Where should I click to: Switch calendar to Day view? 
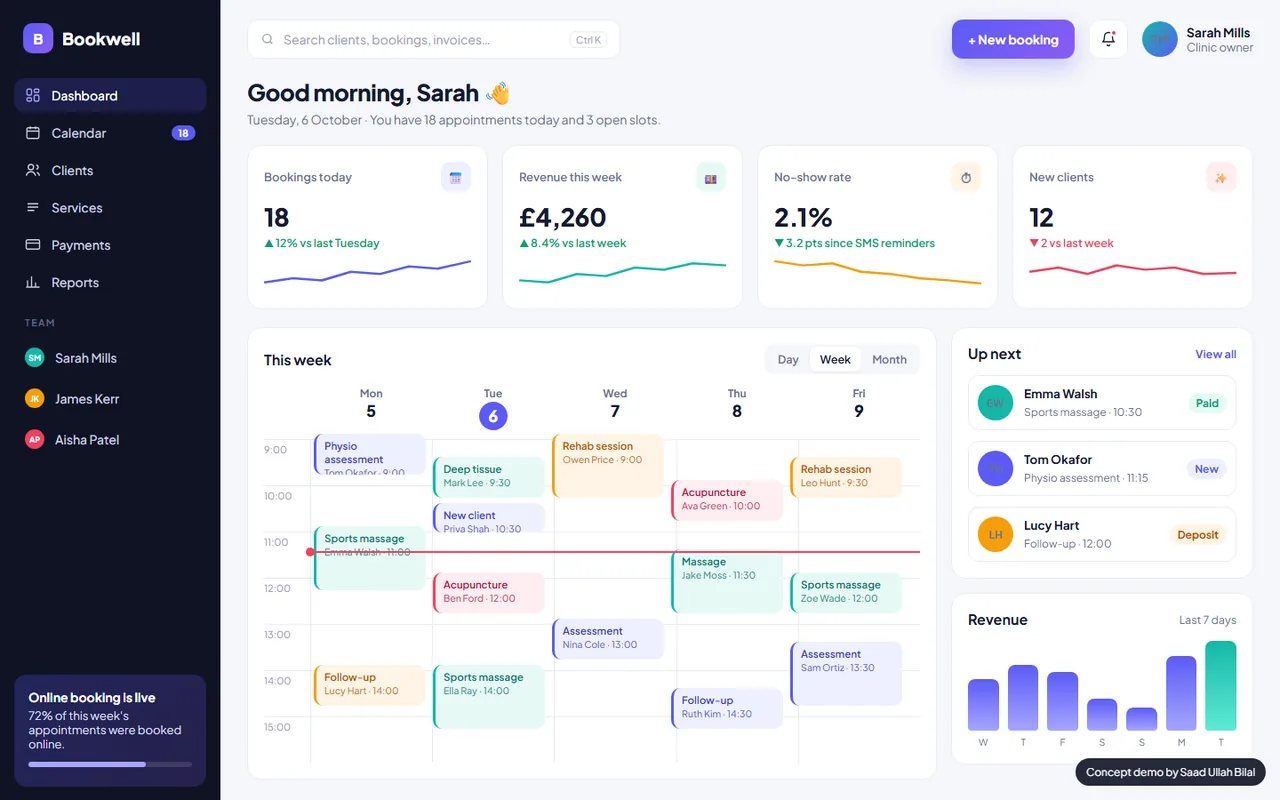point(788,360)
